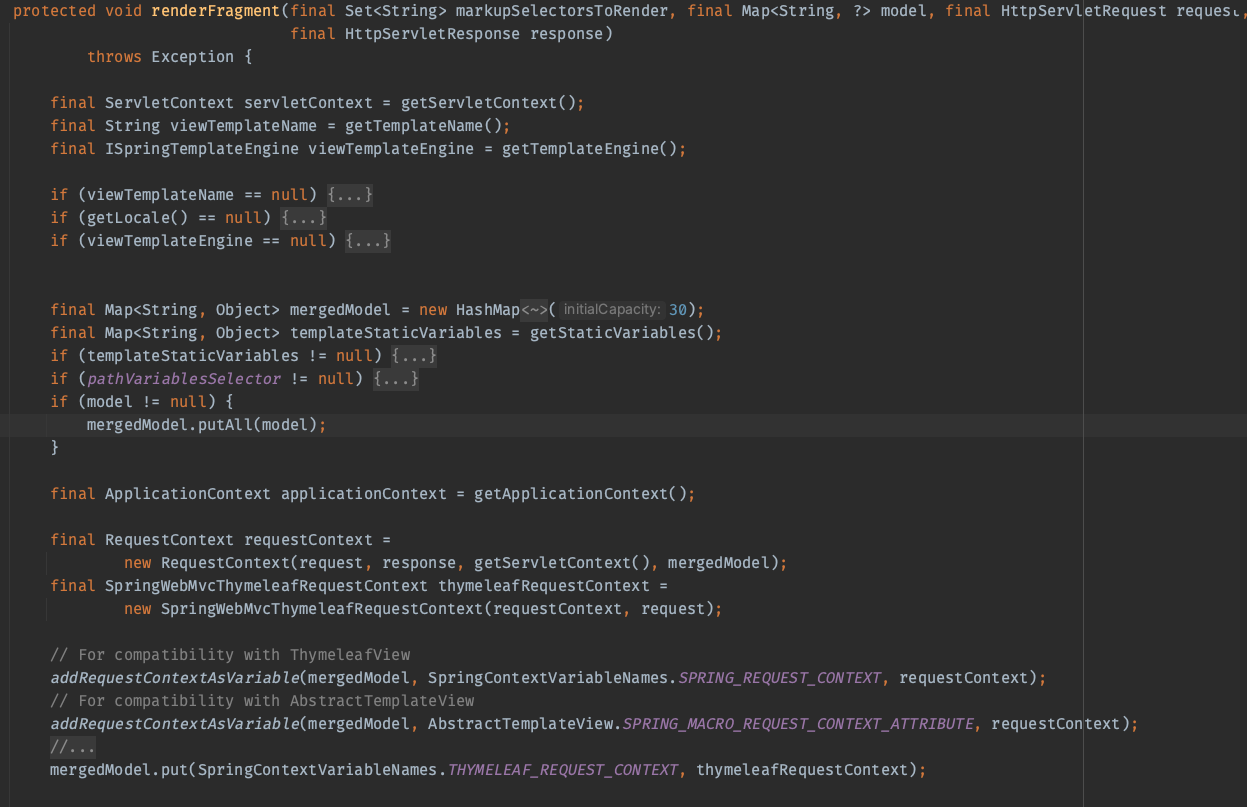Click the SPRING_REQUEST_CONTEXT constant
This screenshot has width=1247, height=807.
pyautogui.click(x=780, y=678)
